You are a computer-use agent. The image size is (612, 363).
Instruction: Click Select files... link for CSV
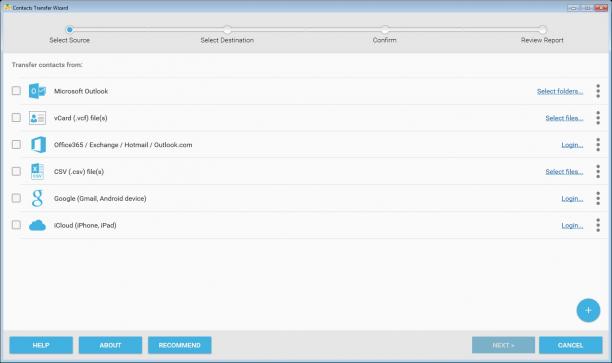click(564, 172)
